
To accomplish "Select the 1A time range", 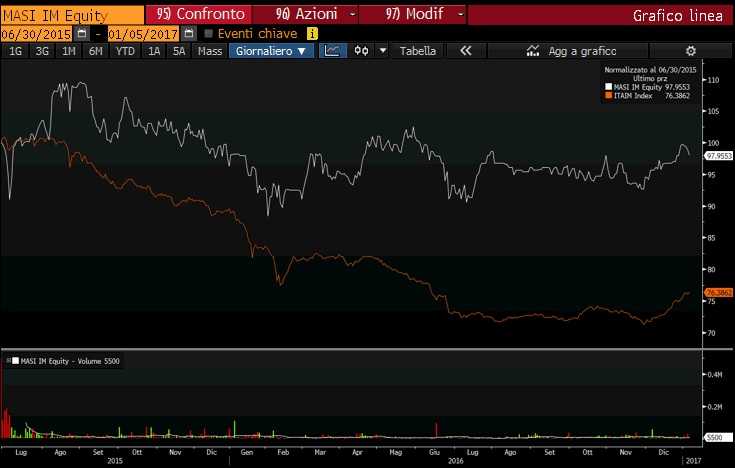I will coord(154,51).
